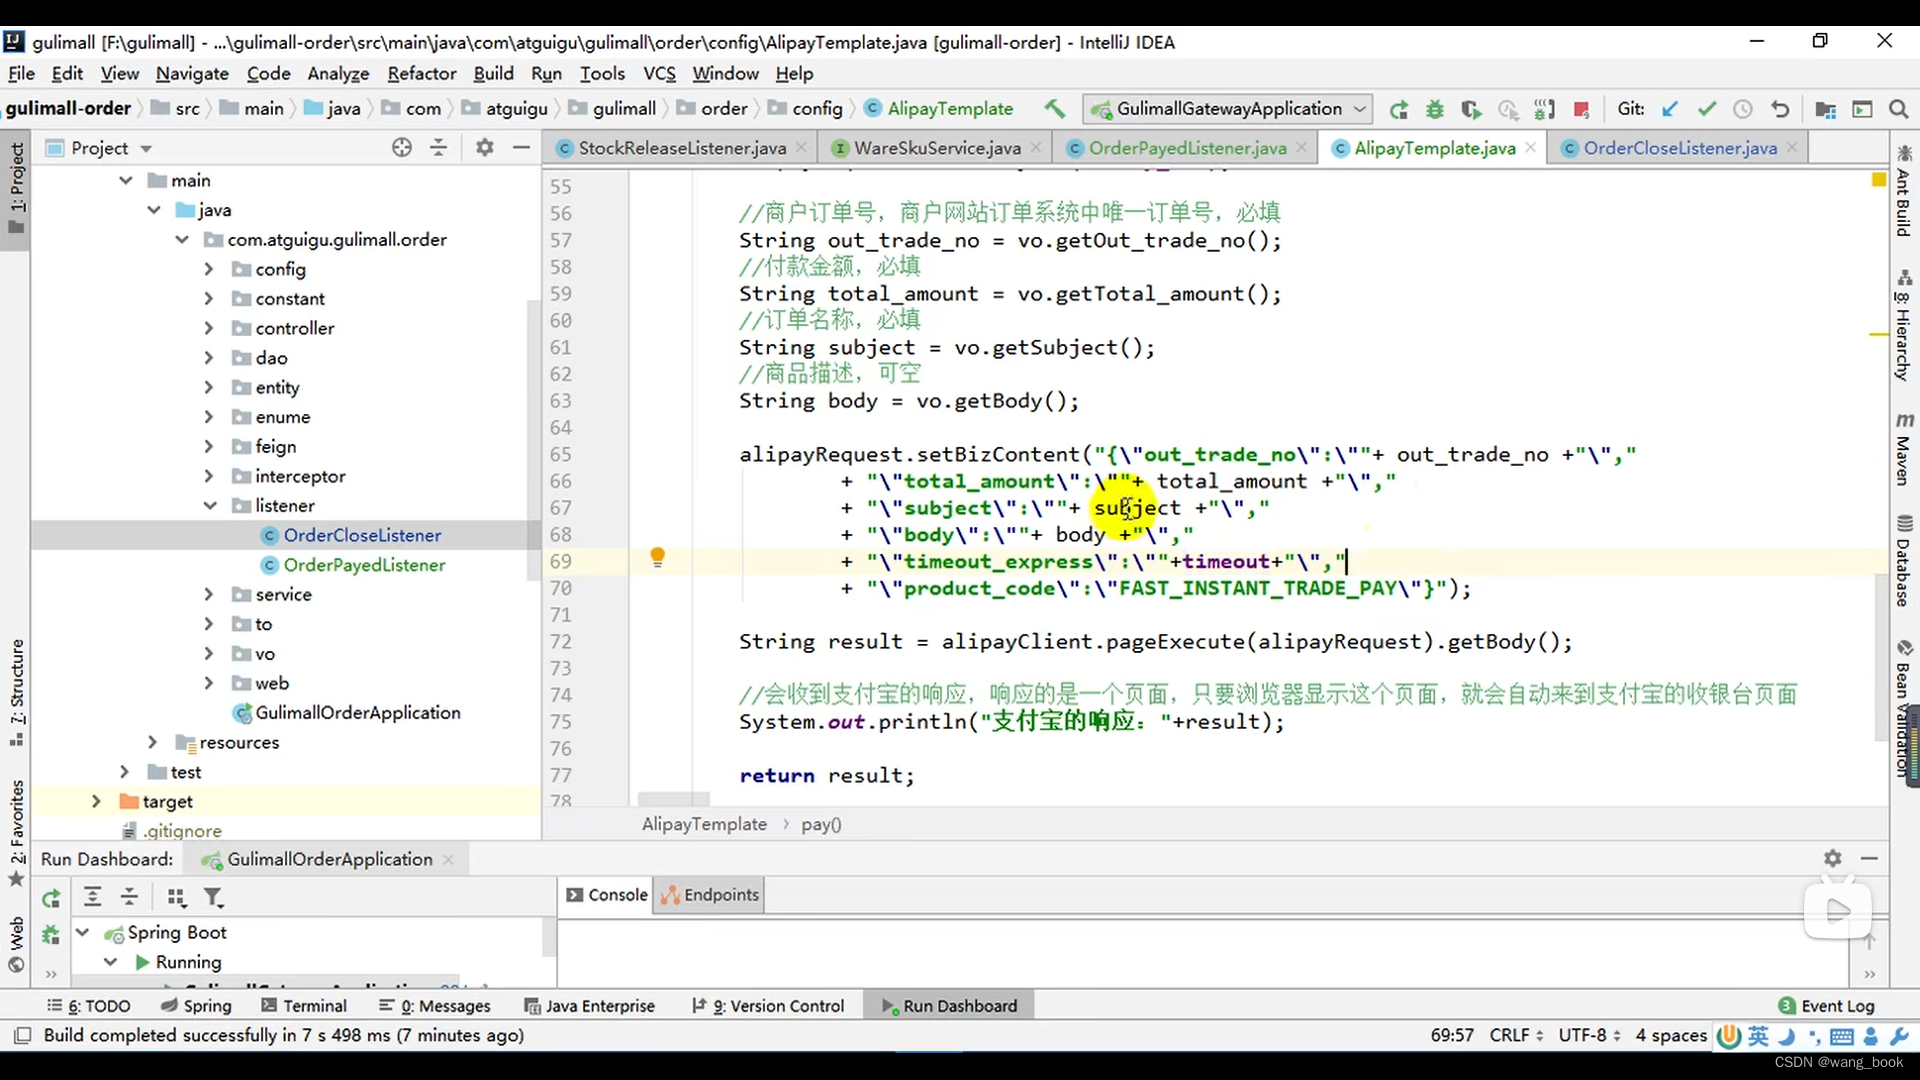Switch to StockReleaseListener.java tab

coord(681,148)
